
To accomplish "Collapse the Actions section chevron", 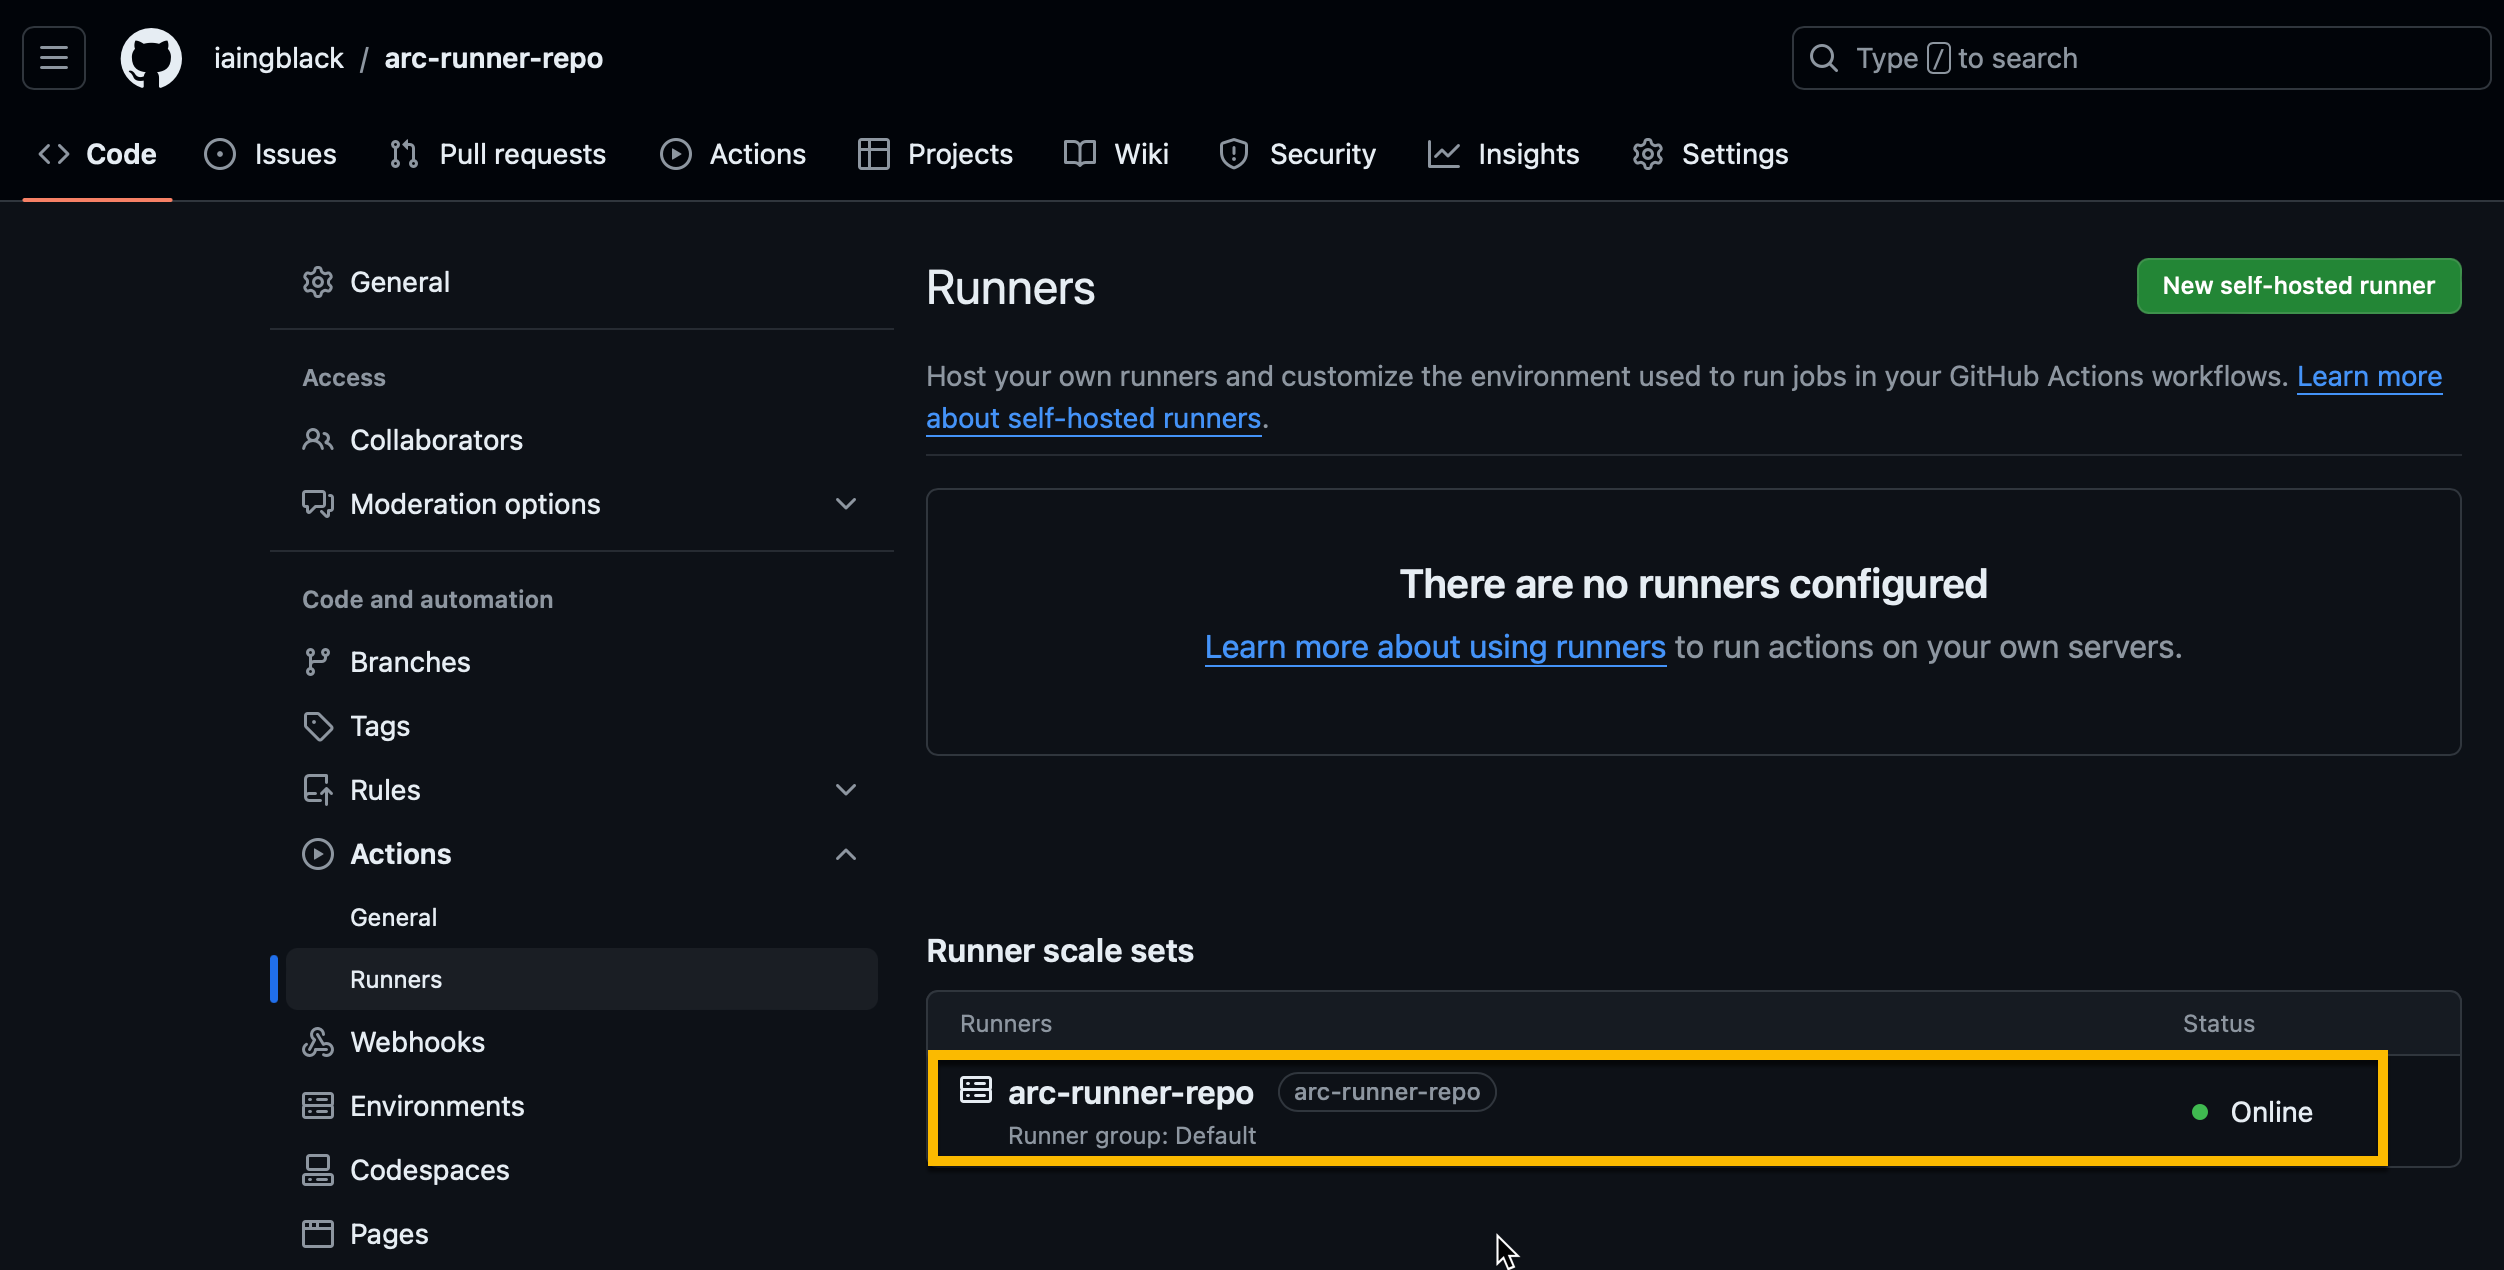I will point(846,854).
